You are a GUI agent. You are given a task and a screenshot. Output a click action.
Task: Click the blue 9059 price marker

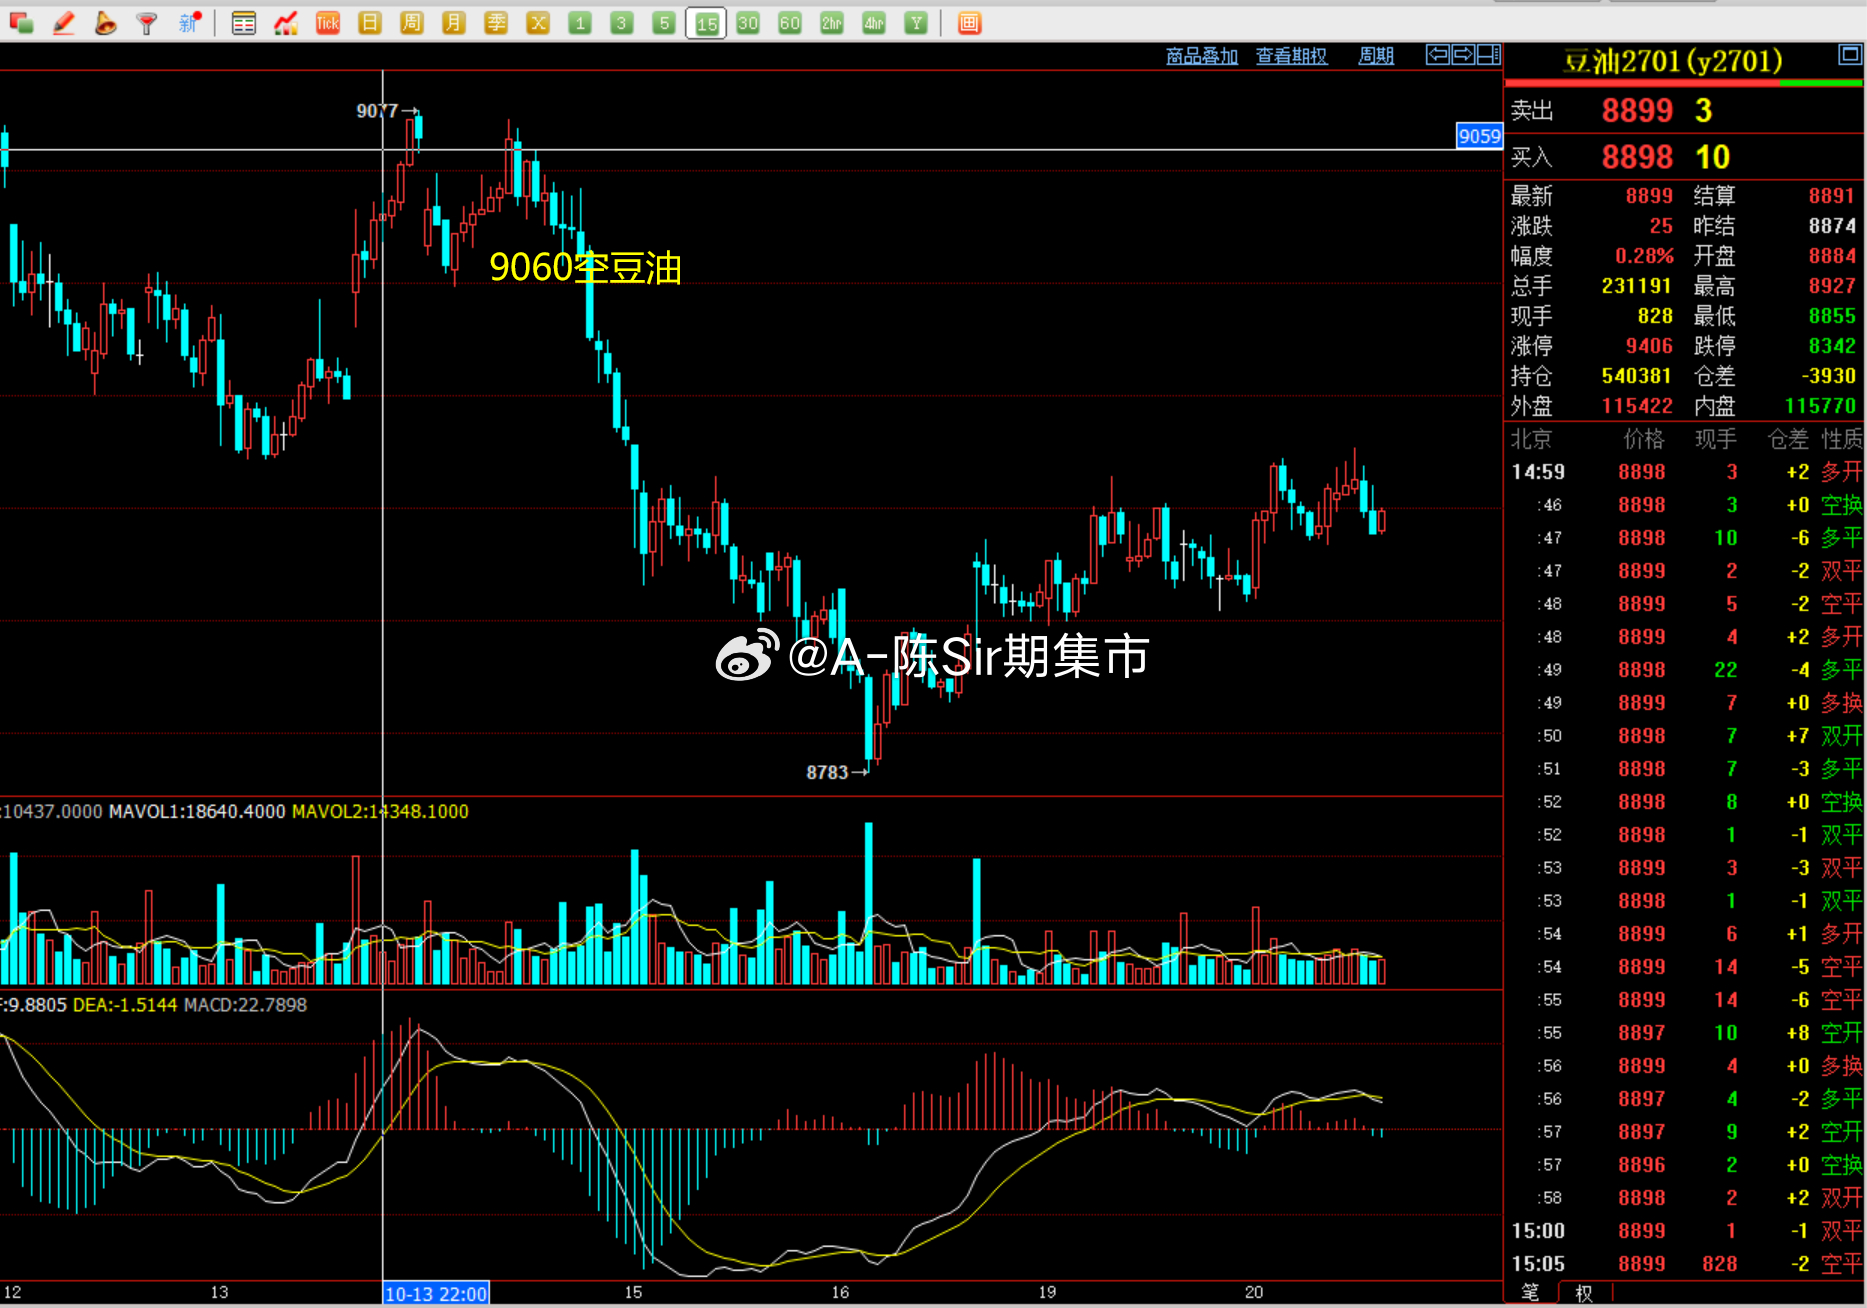click(x=1479, y=136)
